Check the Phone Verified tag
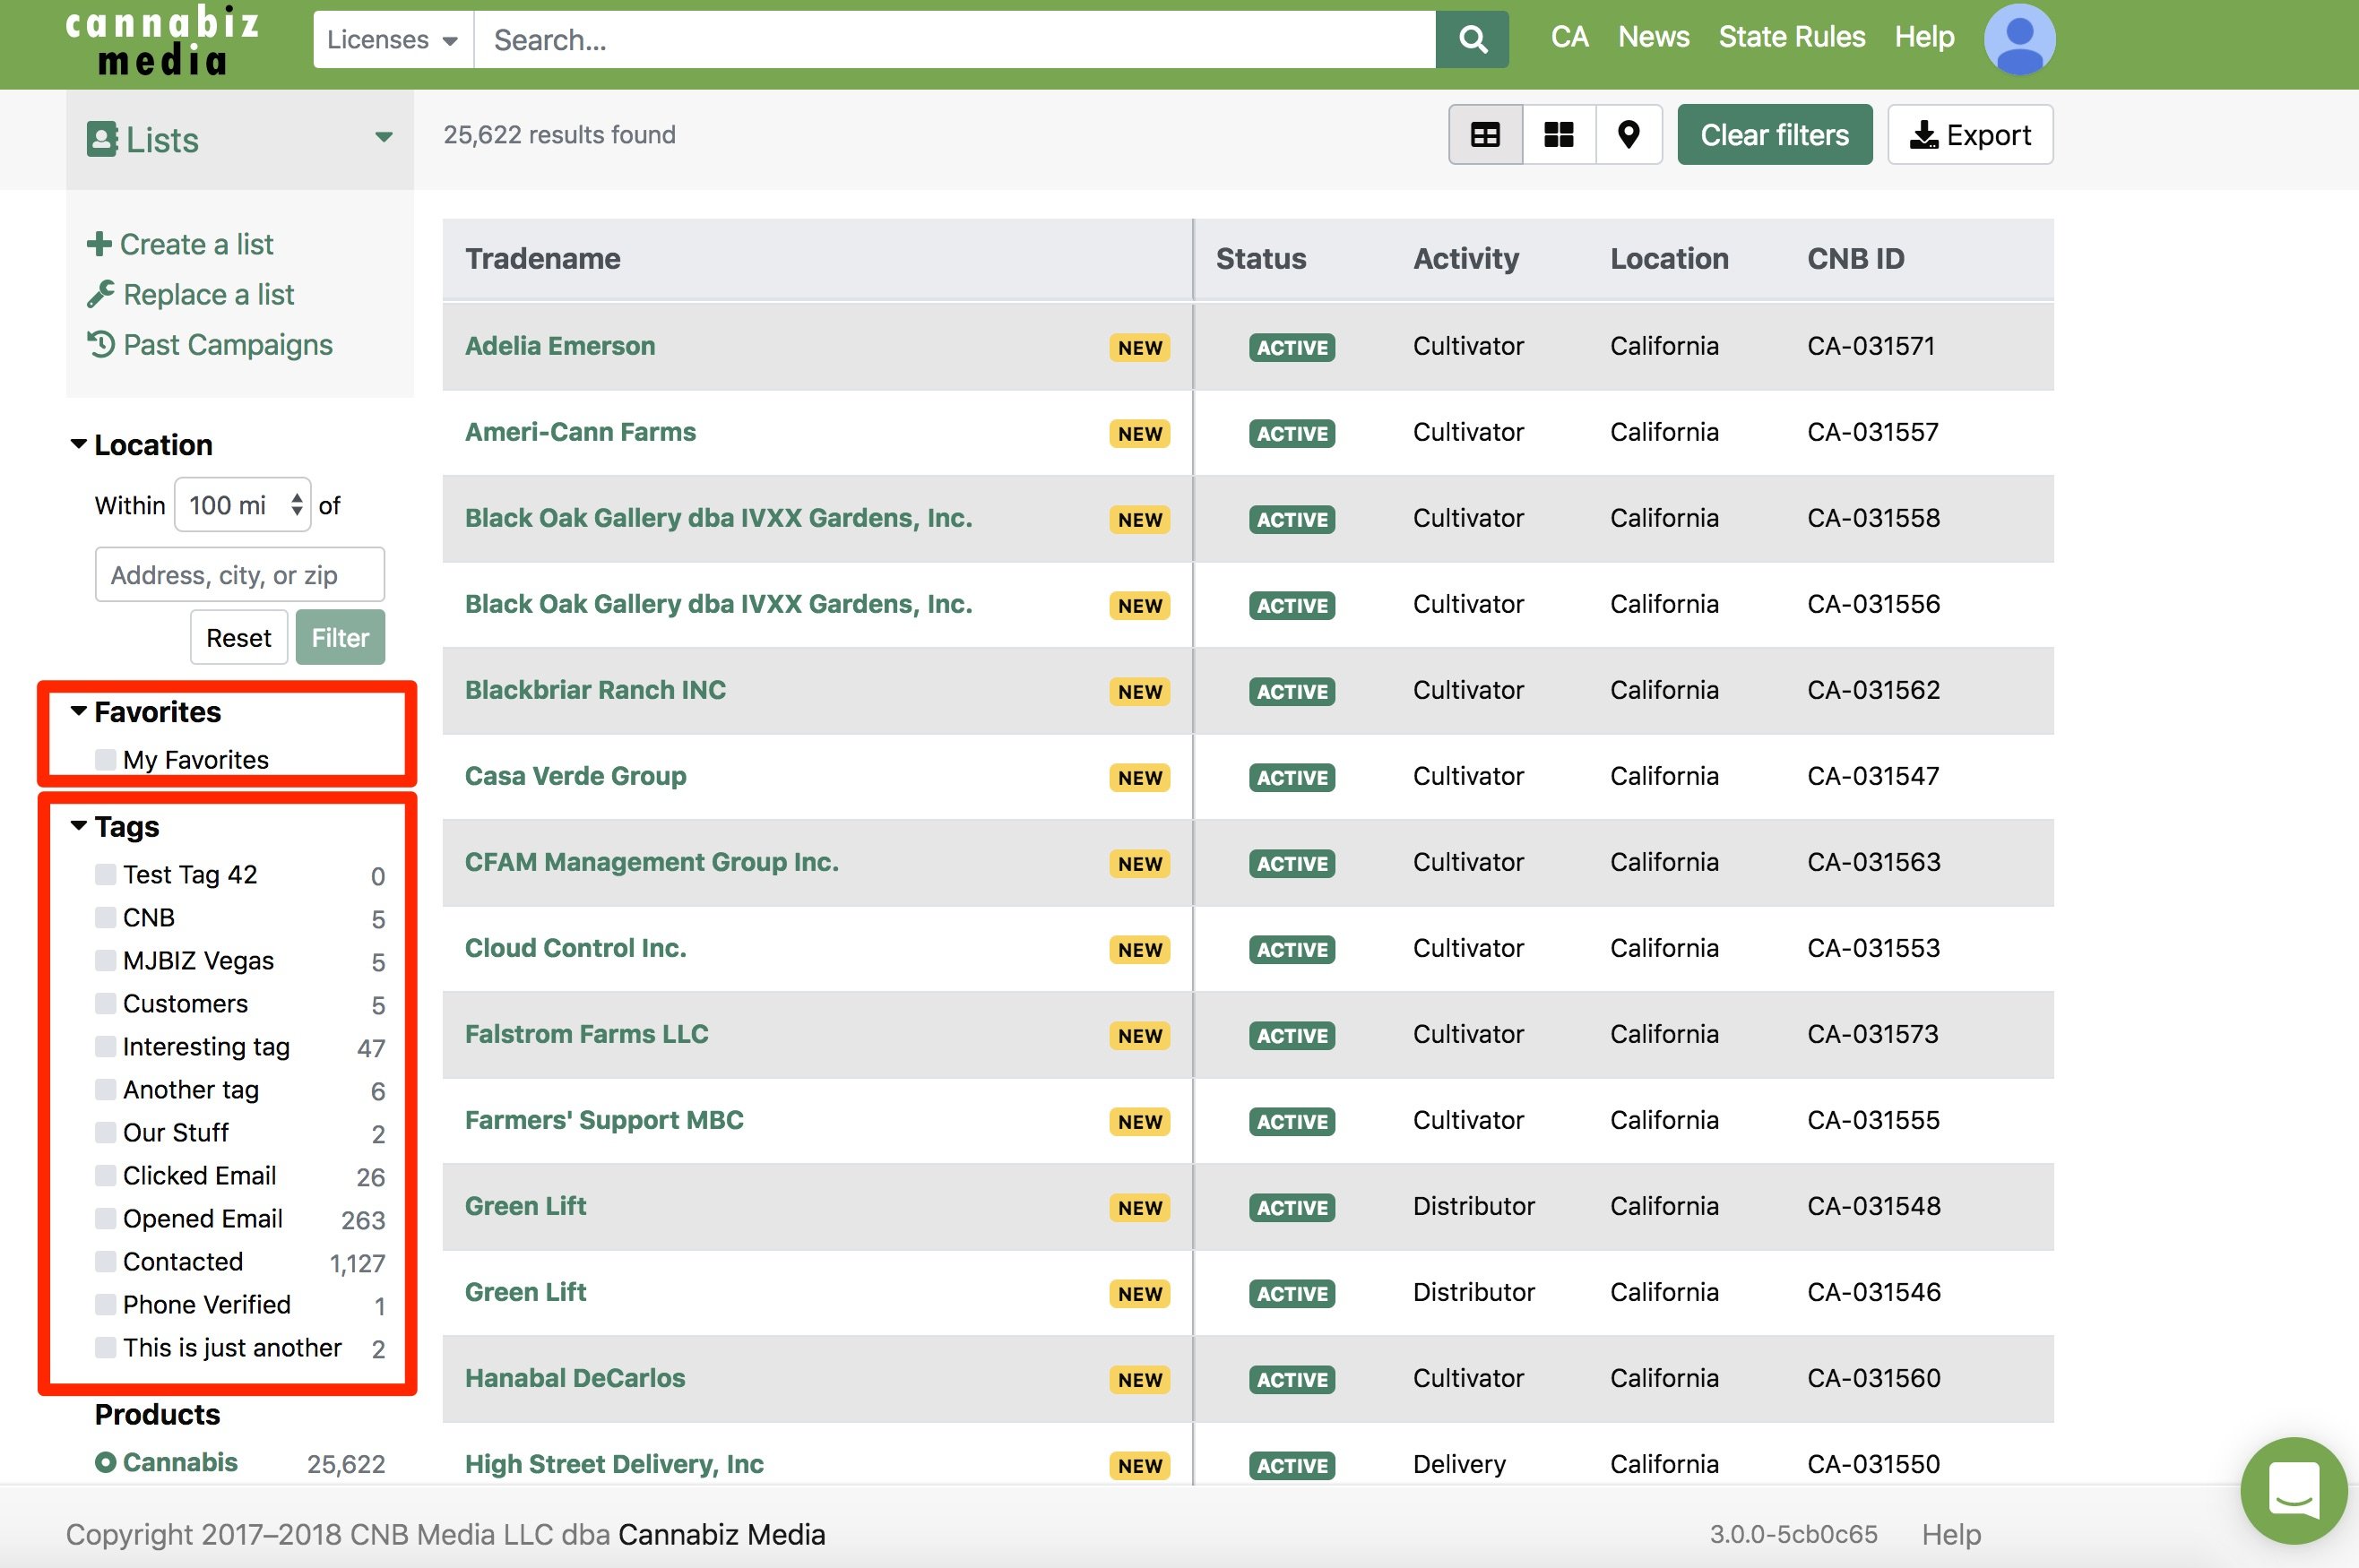Viewport: 2359px width, 1568px height. [105, 1304]
